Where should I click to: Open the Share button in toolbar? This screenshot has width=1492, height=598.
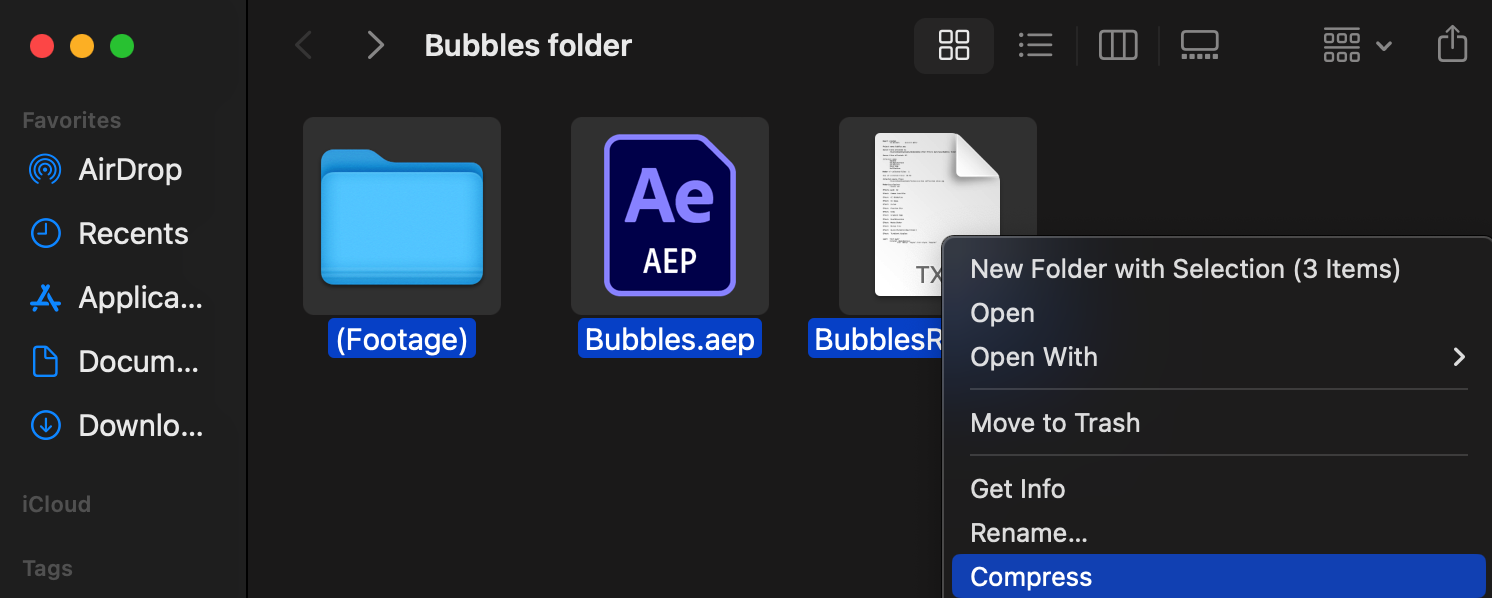tap(1451, 45)
